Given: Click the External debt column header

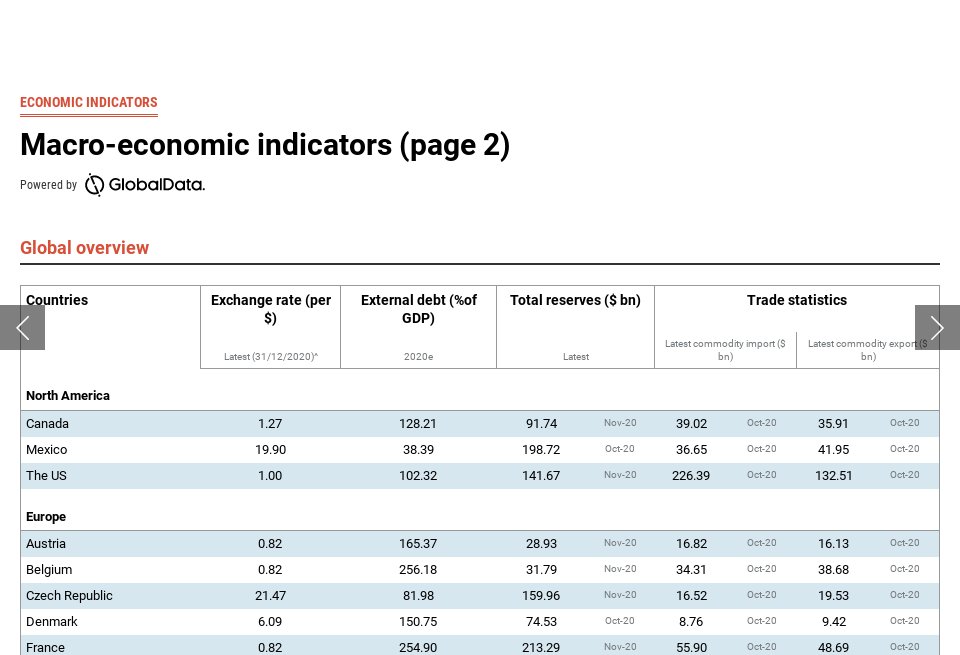Looking at the screenshot, I should [418, 309].
